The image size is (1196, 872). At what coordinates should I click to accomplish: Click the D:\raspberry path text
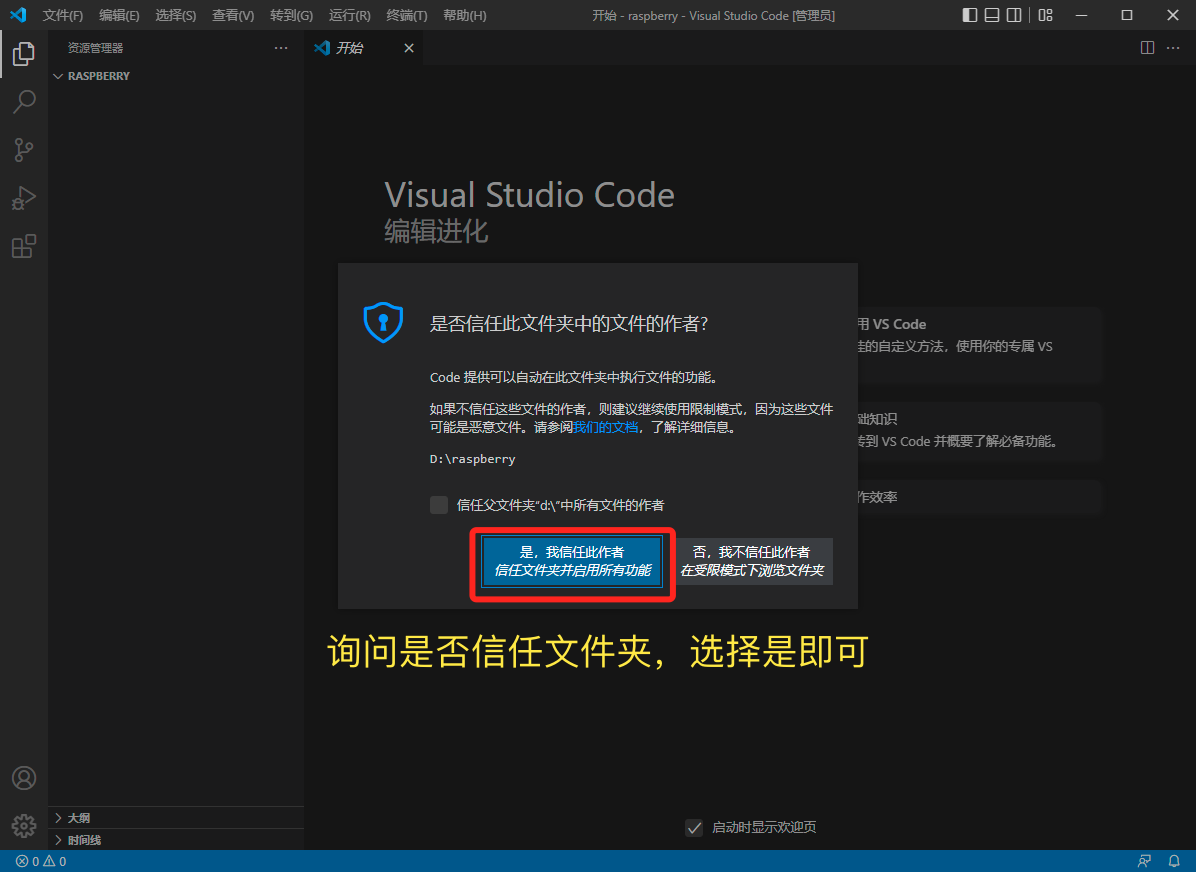pos(472,459)
